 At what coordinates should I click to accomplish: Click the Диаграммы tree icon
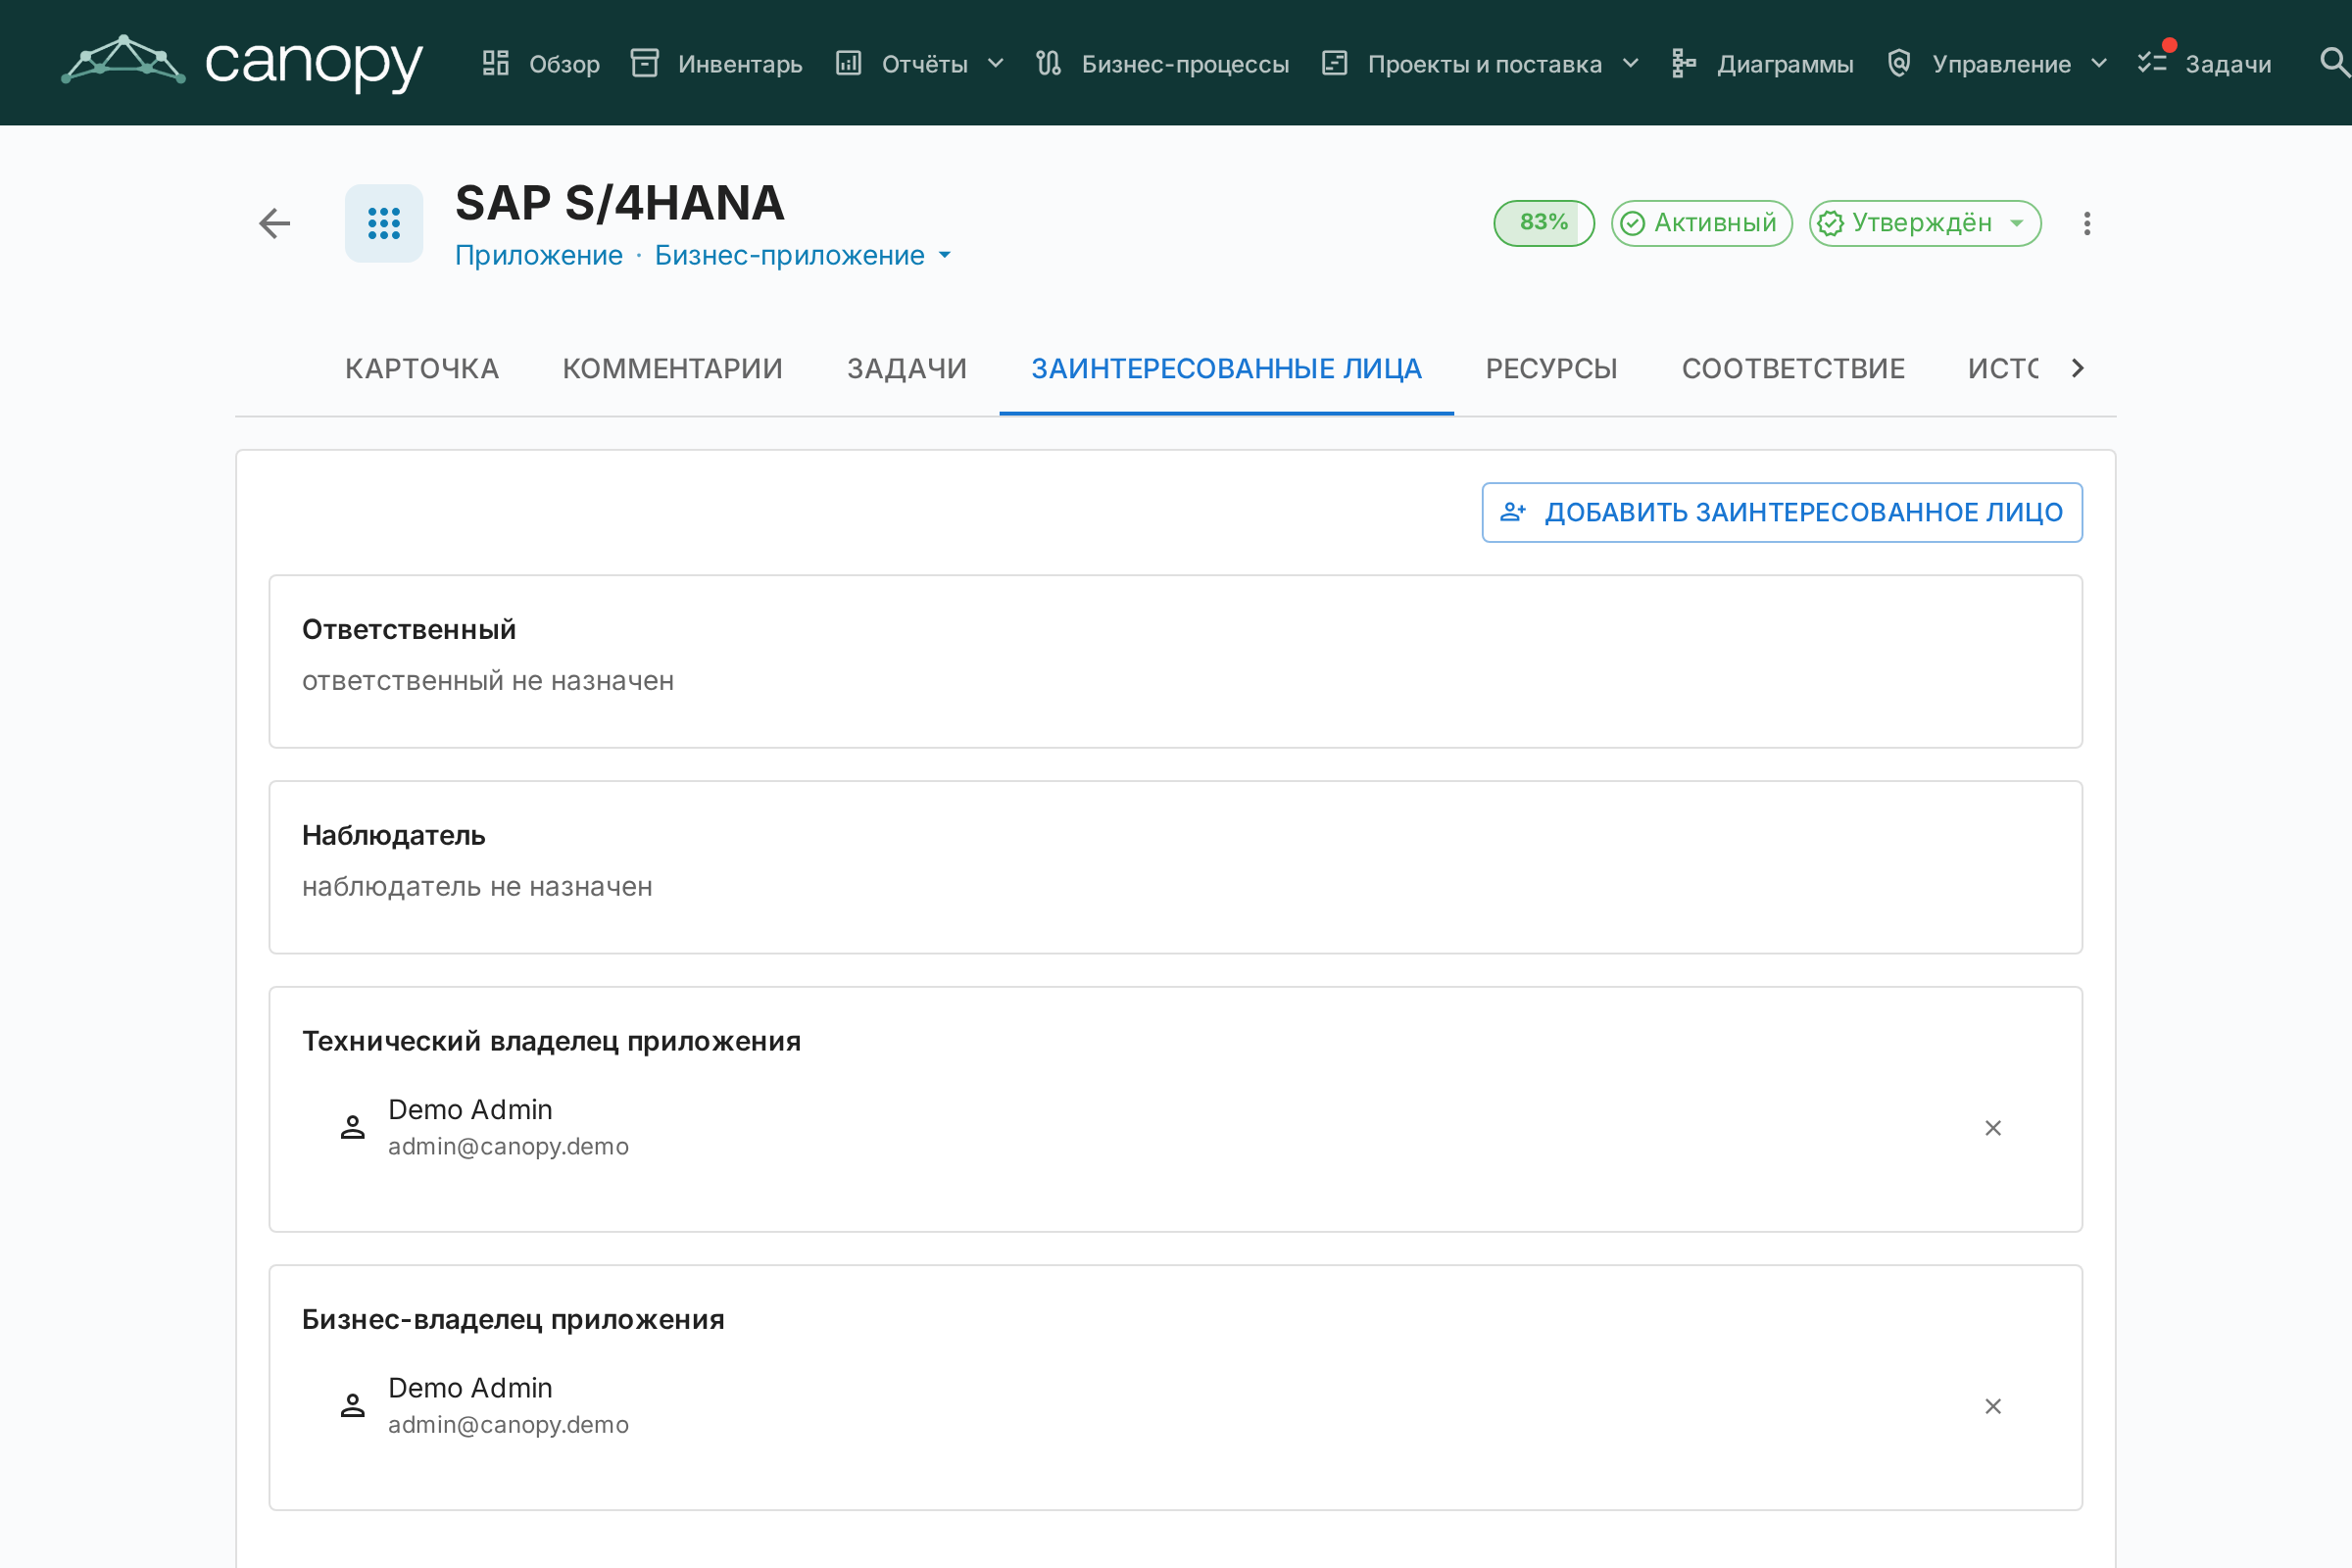pos(1684,63)
